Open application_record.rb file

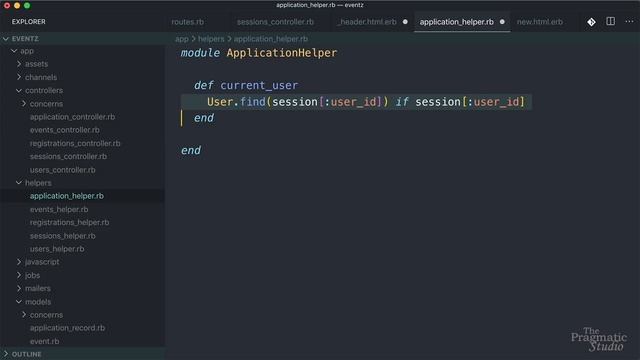(x=67, y=328)
